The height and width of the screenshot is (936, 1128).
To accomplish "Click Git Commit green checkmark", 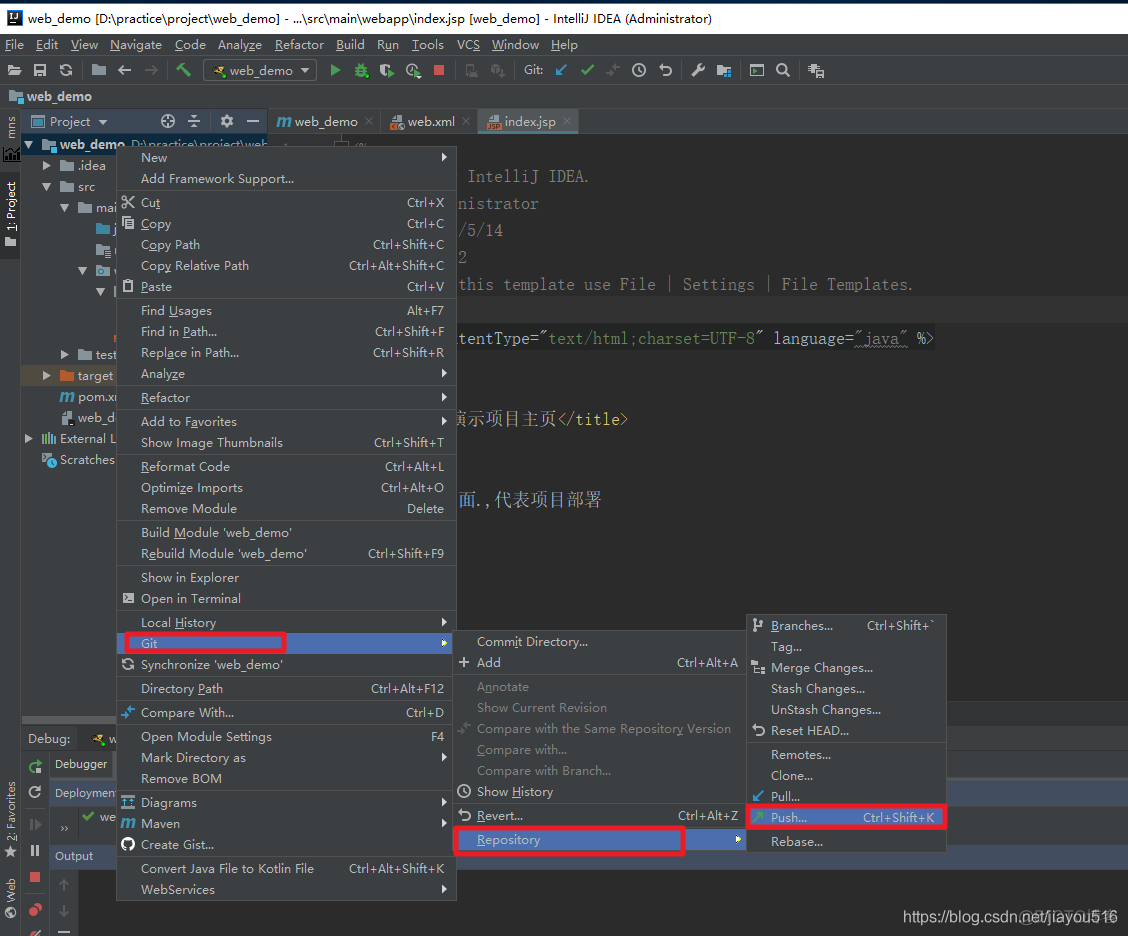I will pyautogui.click(x=587, y=70).
